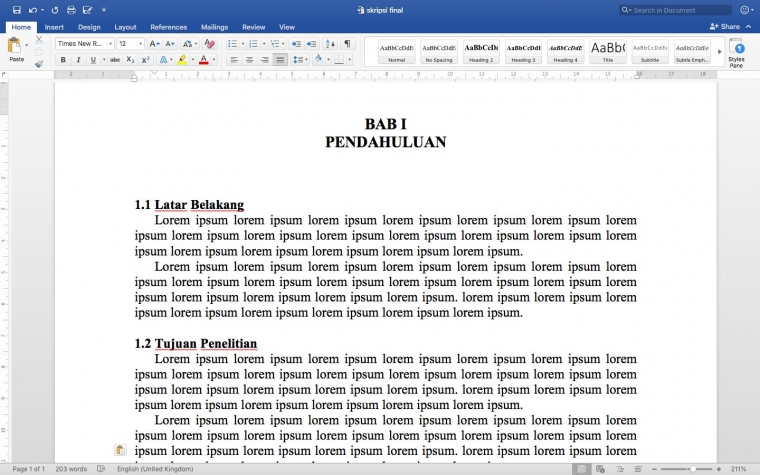Apply subscript formatting
Screen dimensions: 760x475
coord(130,60)
